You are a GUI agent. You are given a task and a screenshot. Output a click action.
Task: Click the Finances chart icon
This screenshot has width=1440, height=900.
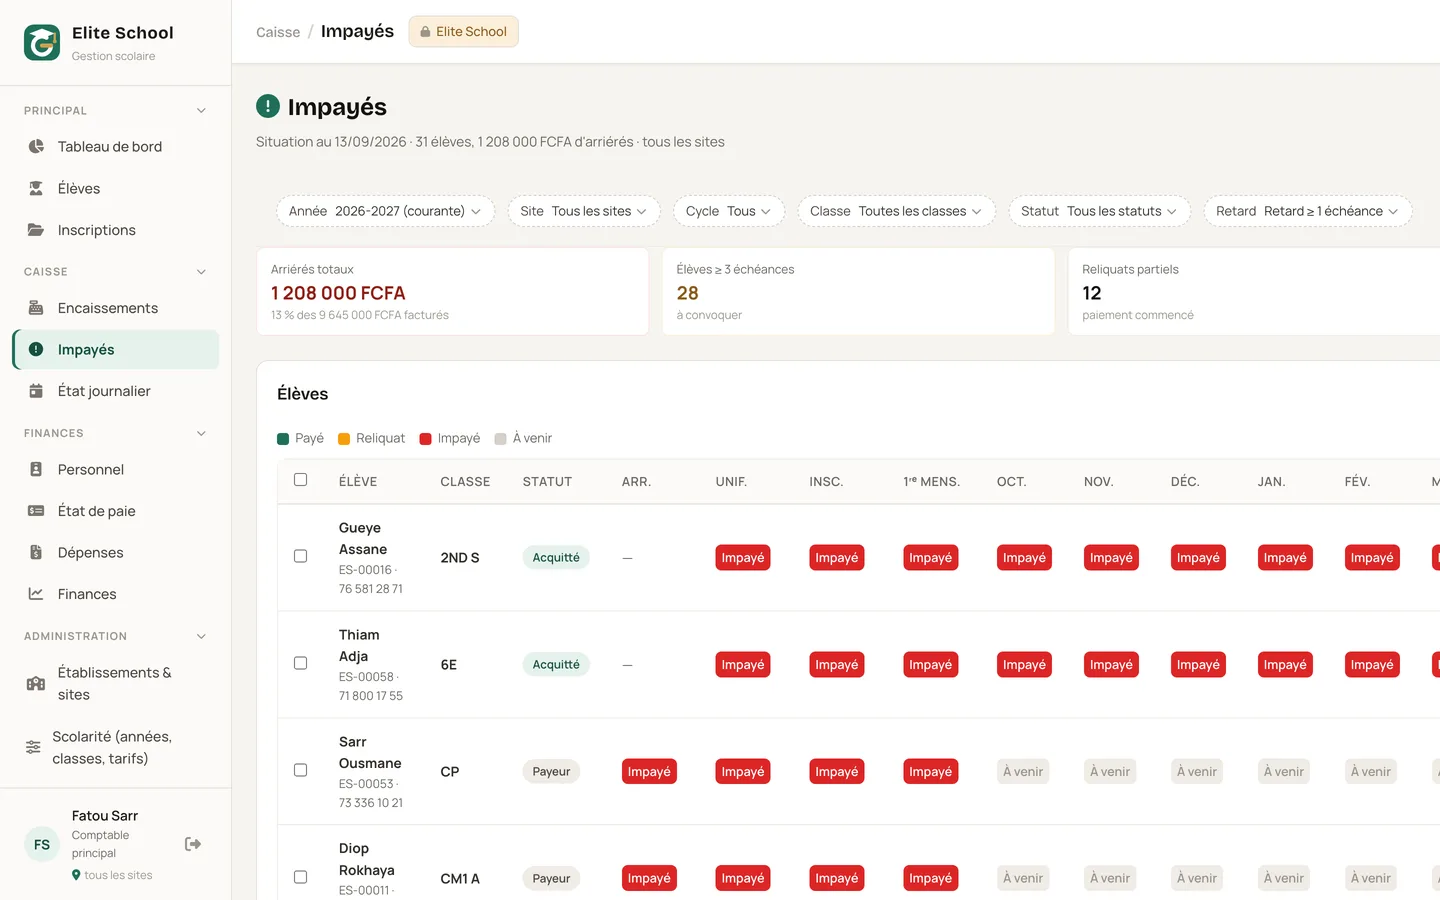pos(36,594)
